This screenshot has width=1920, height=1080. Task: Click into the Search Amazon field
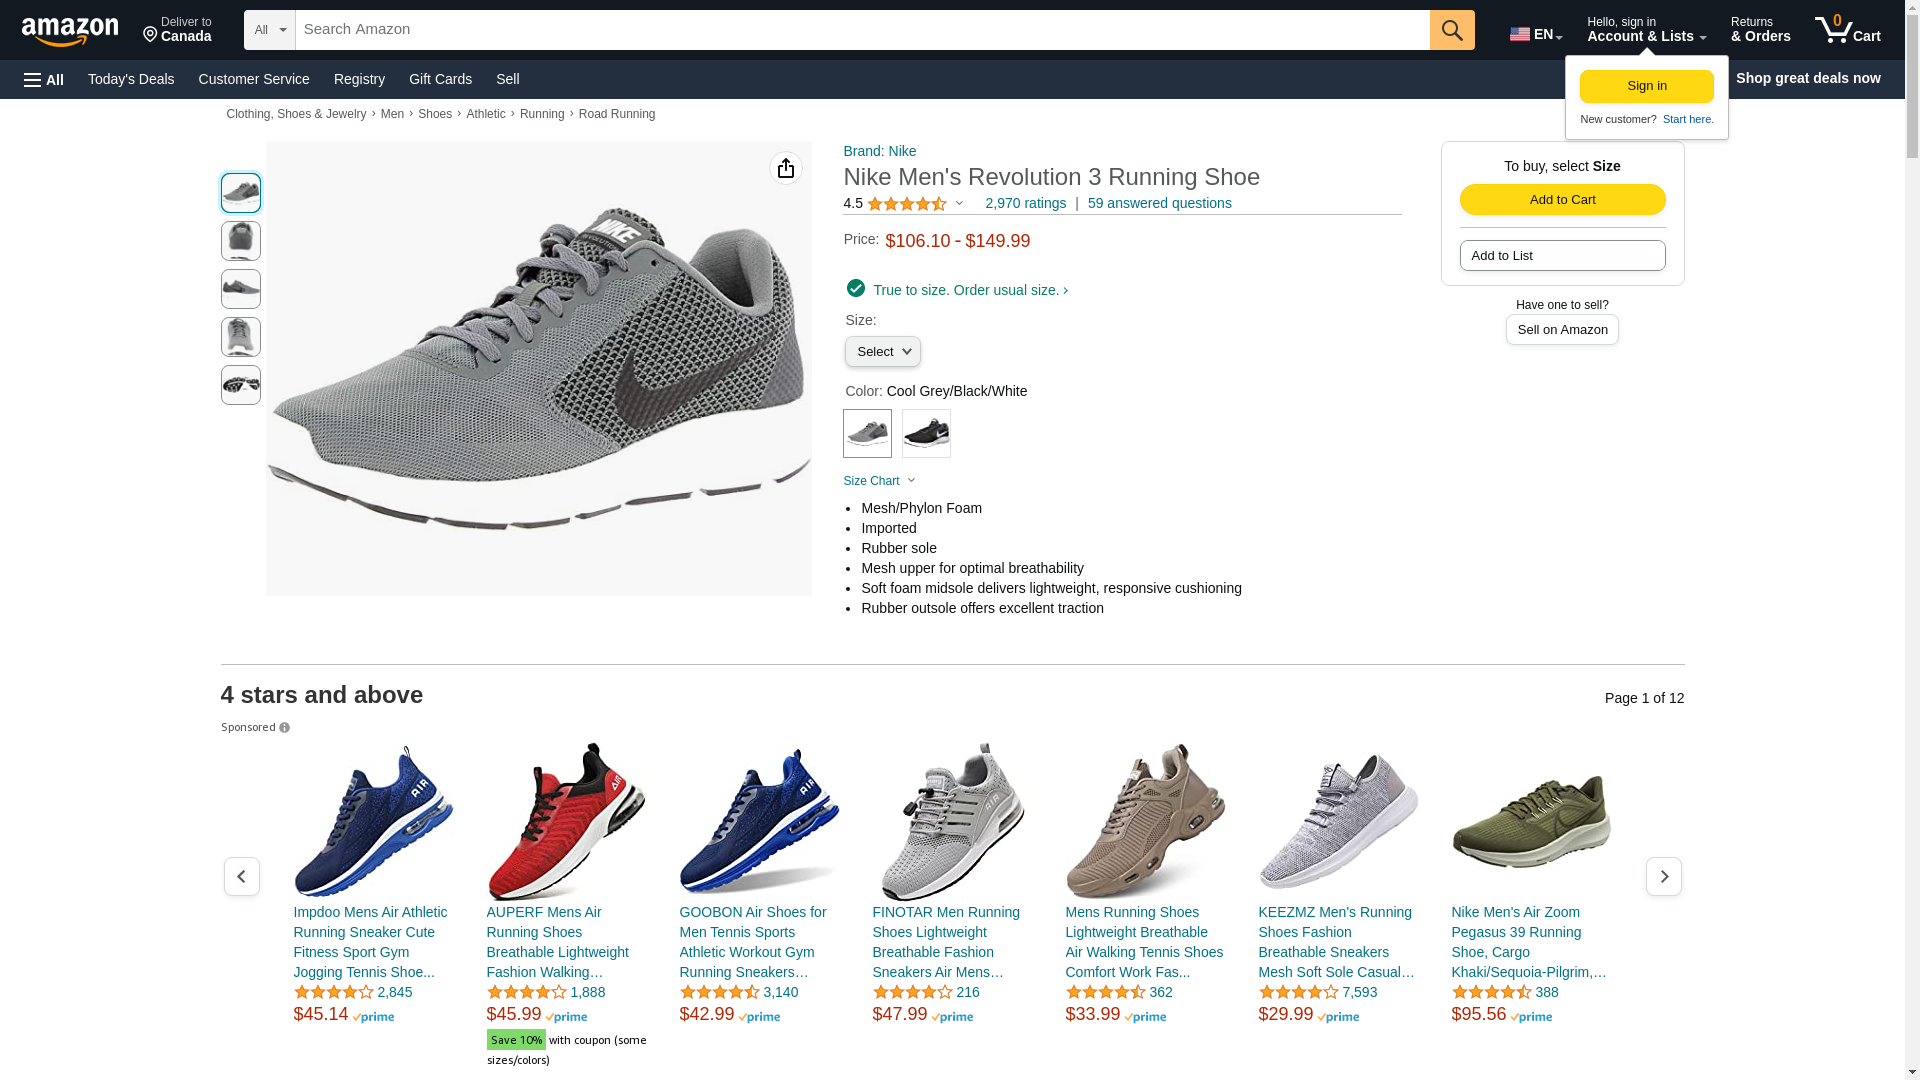pyautogui.click(x=862, y=30)
